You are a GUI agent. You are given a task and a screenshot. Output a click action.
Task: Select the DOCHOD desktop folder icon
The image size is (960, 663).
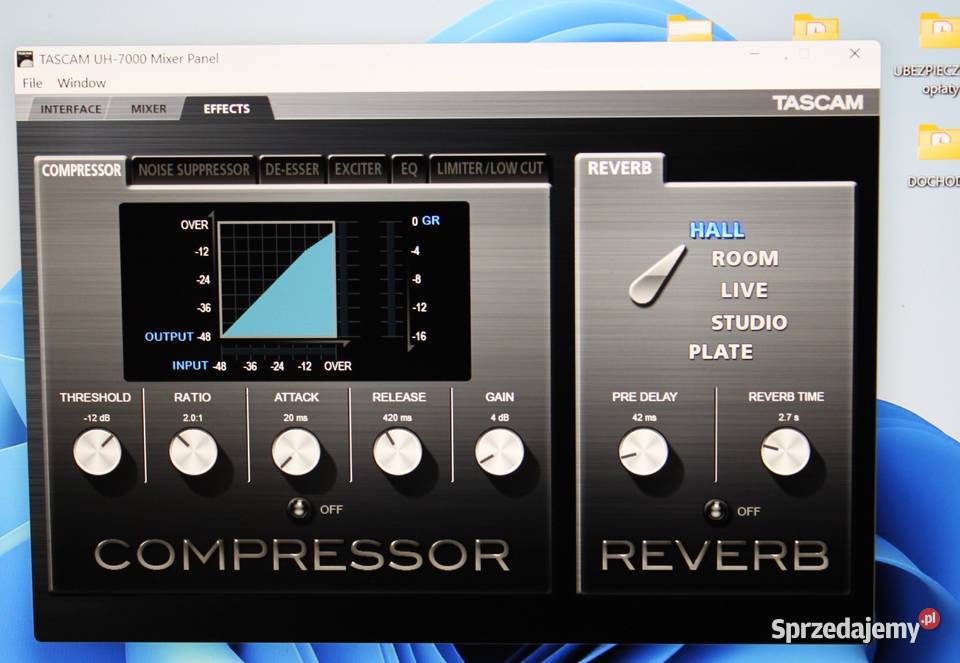pos(938,155)
